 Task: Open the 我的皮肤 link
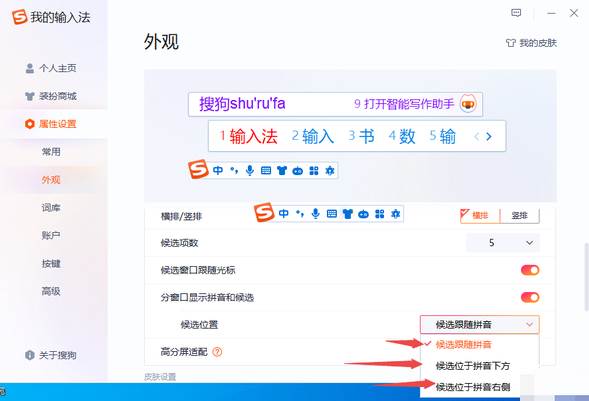pyautogui.click(x=531, y=43)
